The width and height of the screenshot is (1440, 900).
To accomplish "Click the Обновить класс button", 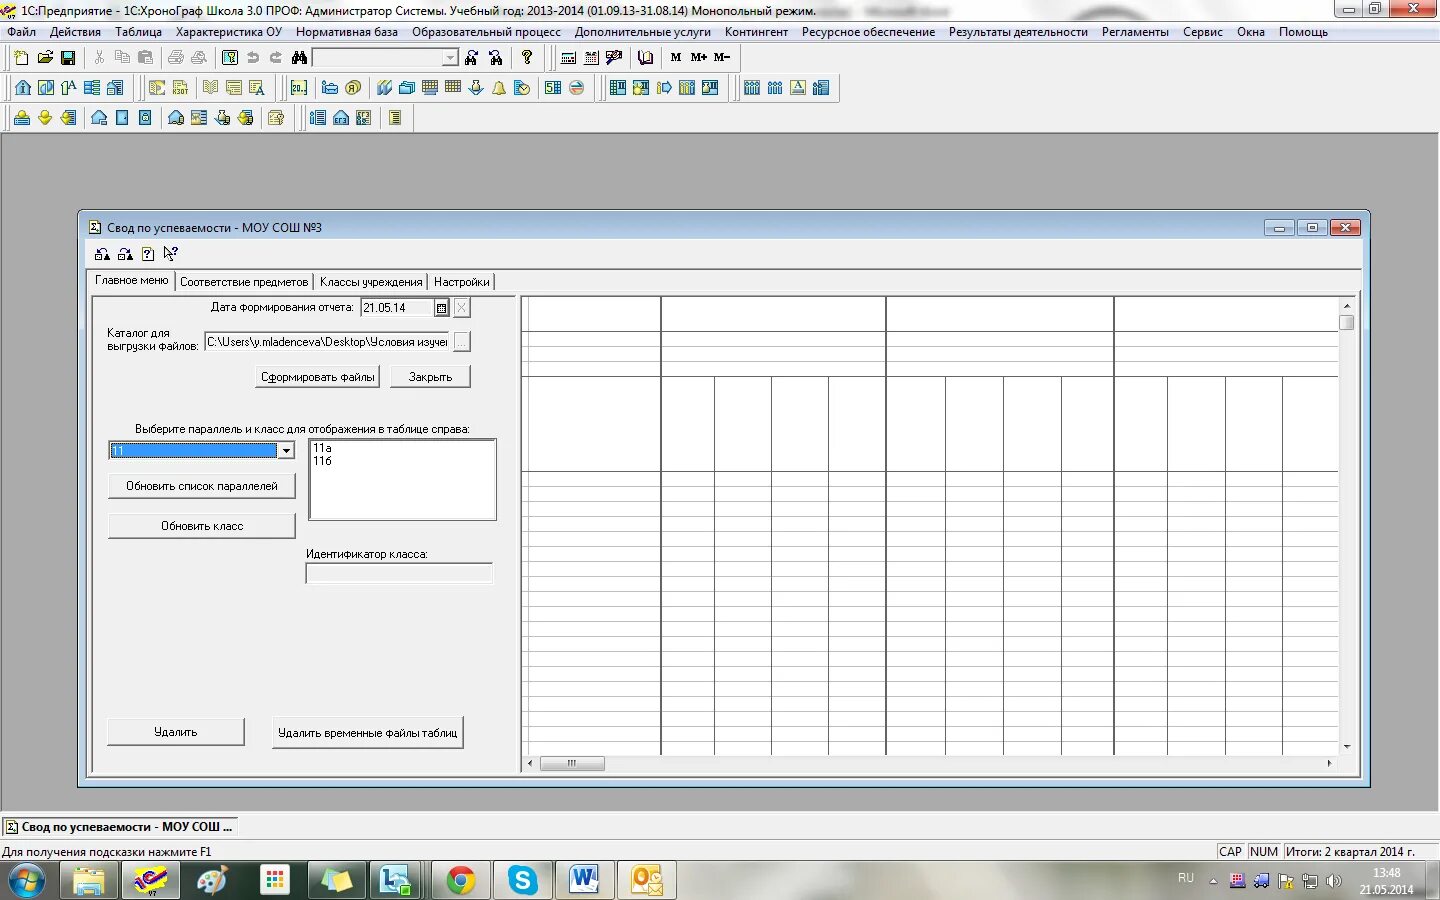I will (202, 526).
